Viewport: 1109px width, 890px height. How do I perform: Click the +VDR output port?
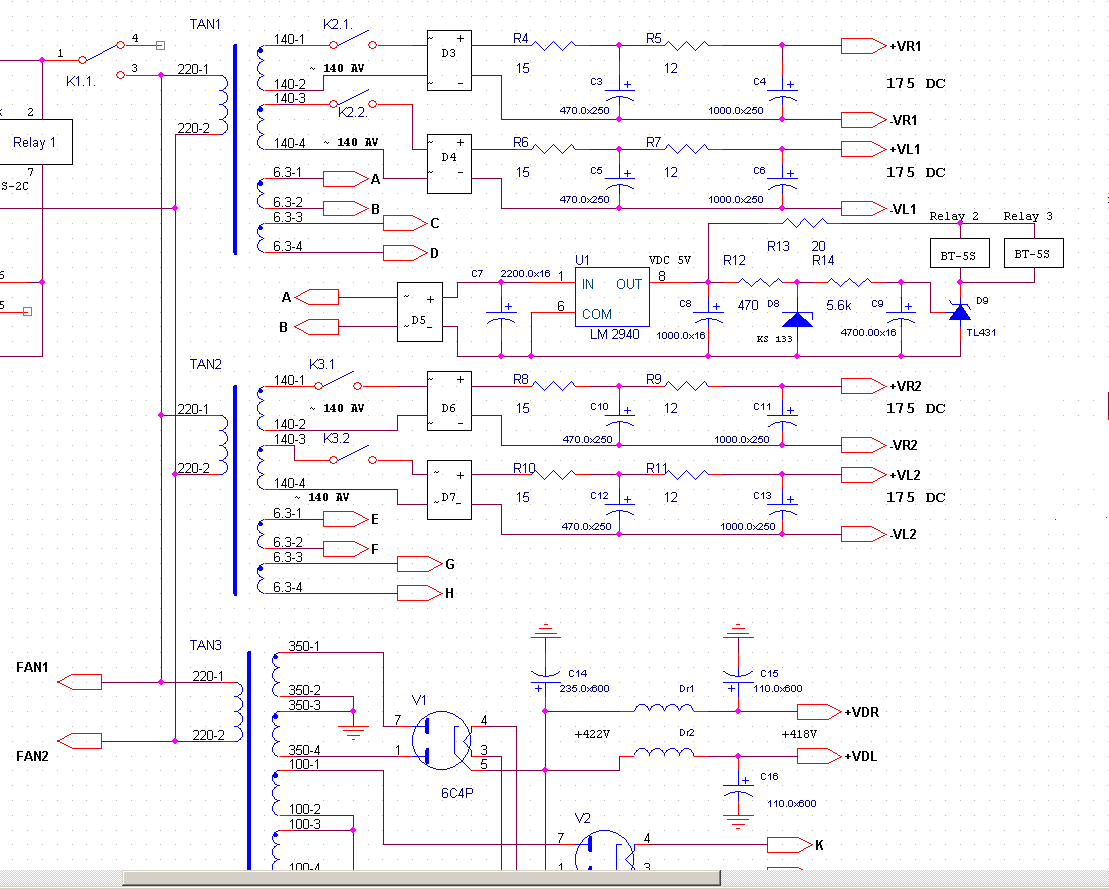point(819,712)
